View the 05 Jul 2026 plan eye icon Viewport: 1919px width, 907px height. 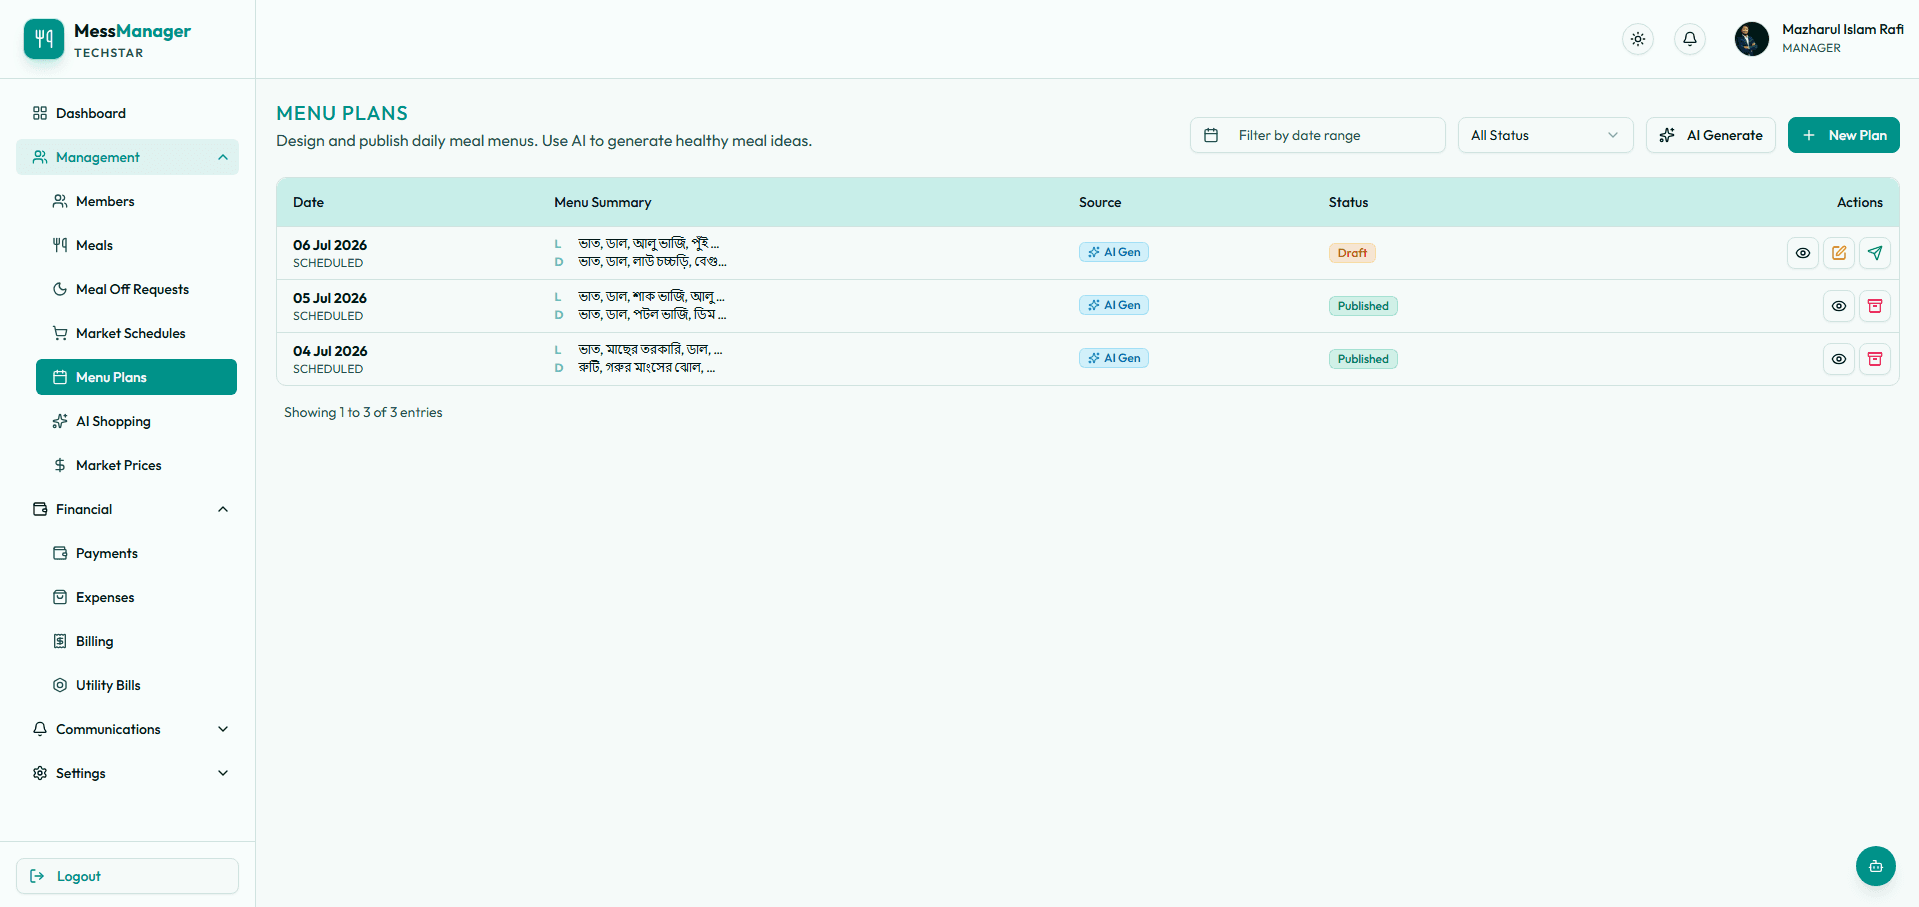point(1839,306)
